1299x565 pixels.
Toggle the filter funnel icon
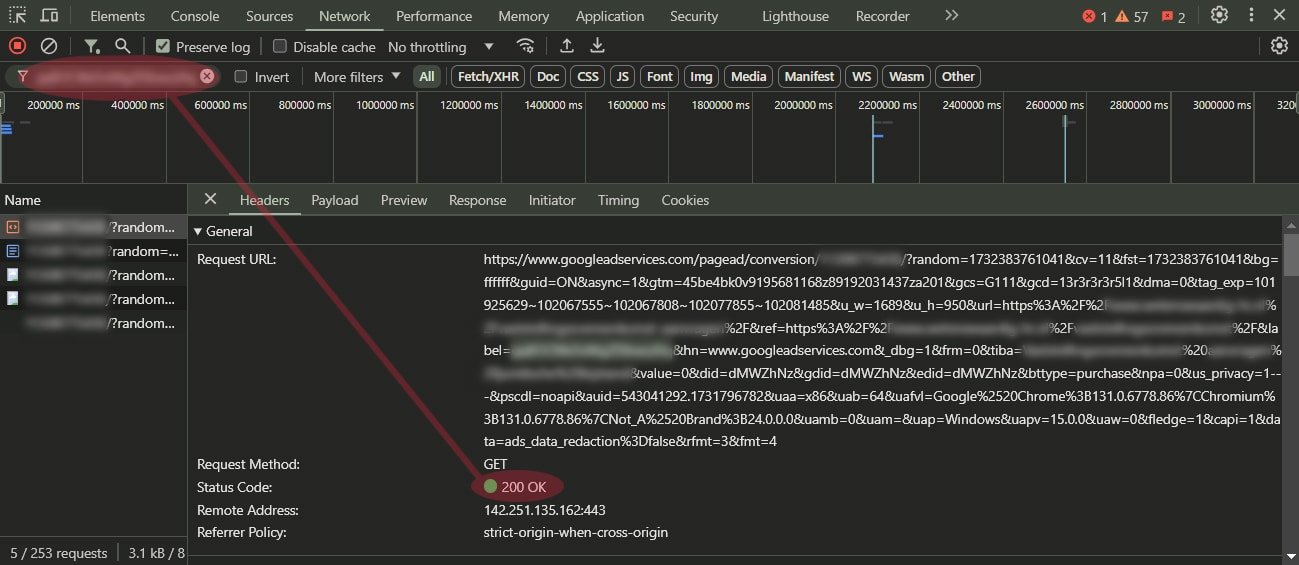(91, 46)
